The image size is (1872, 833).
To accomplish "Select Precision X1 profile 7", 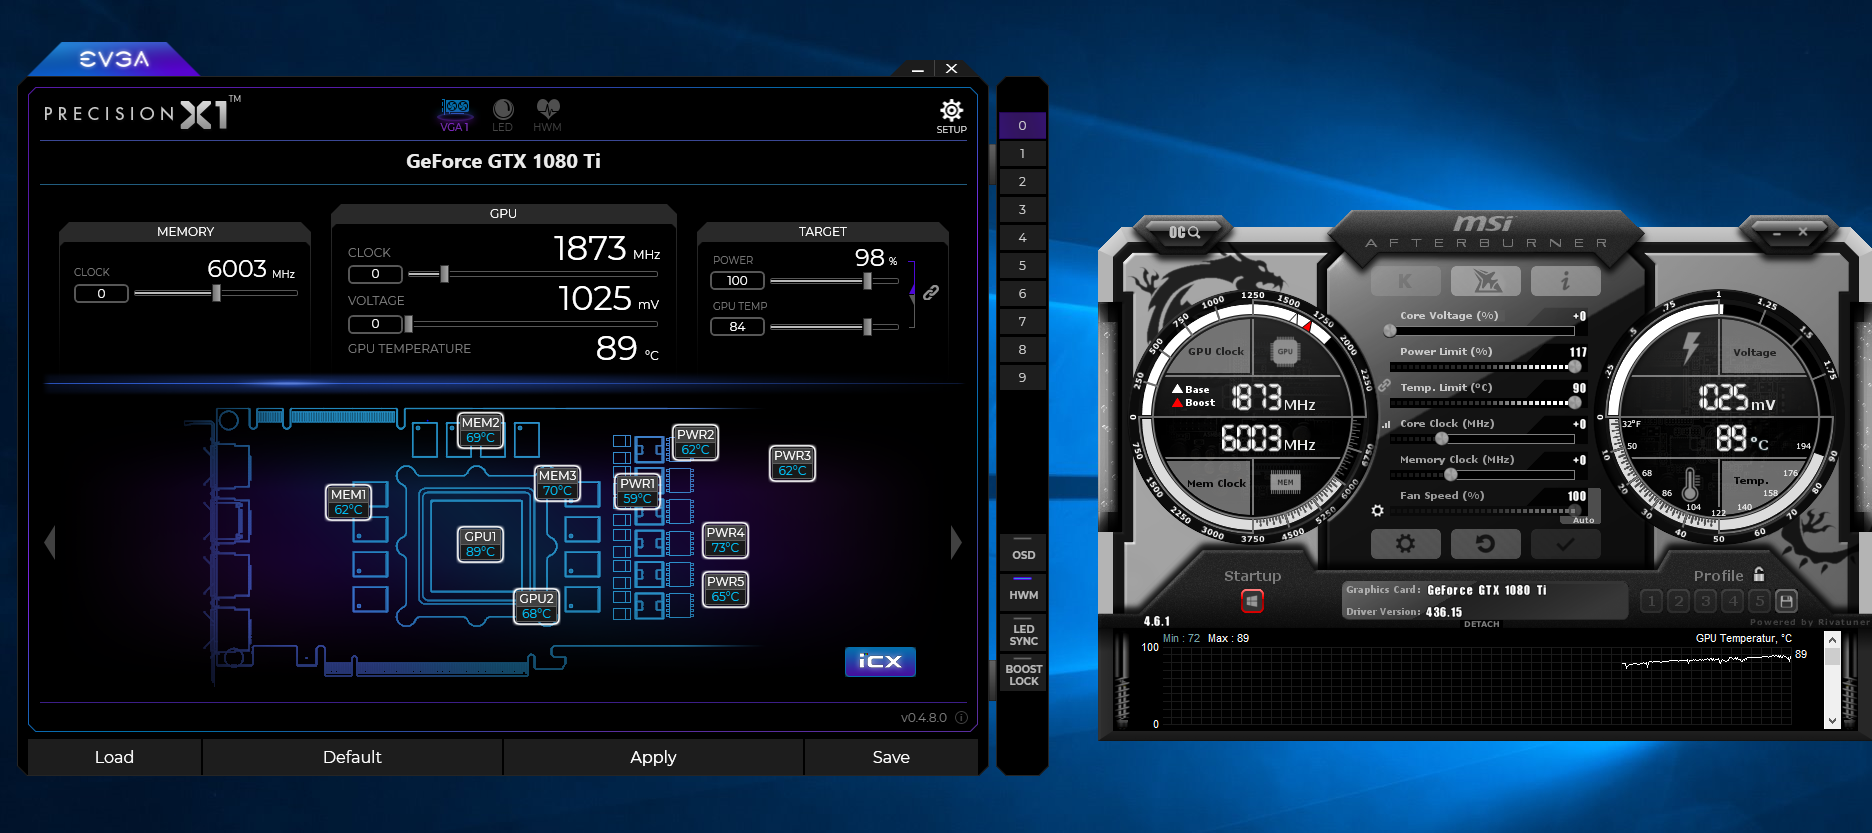I will pos(1022,322).
